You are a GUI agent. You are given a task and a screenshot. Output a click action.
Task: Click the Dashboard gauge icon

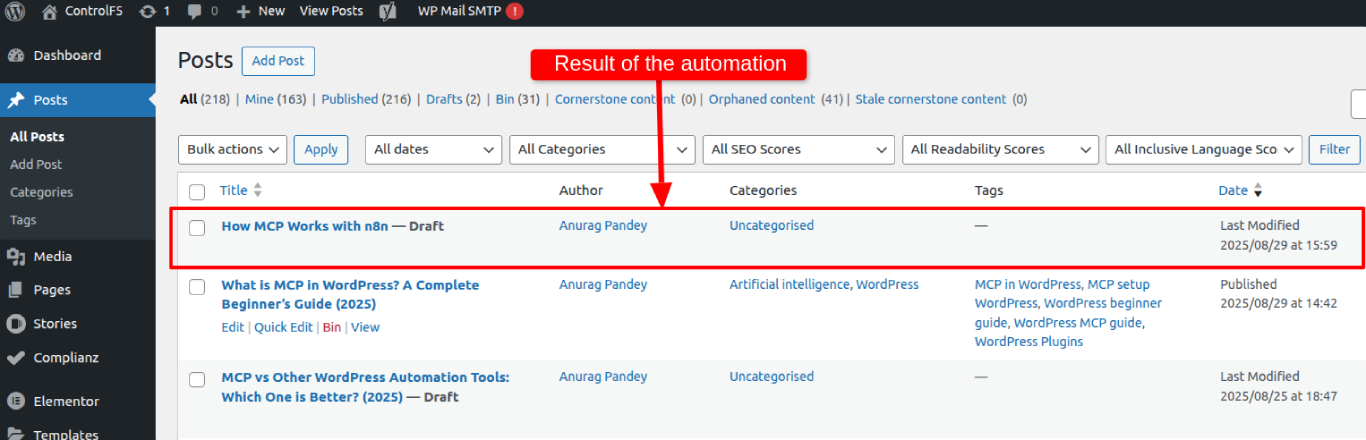(x=16, y=55)
